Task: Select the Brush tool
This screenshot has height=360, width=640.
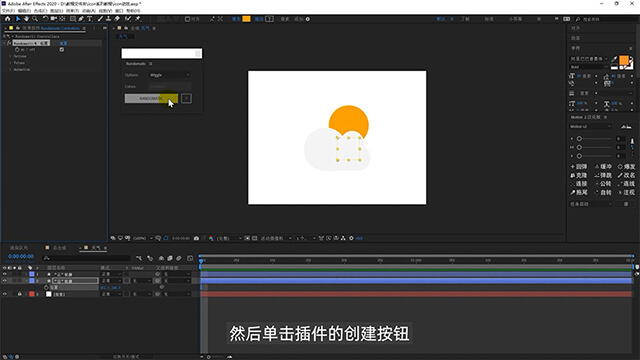Action: 100,19
